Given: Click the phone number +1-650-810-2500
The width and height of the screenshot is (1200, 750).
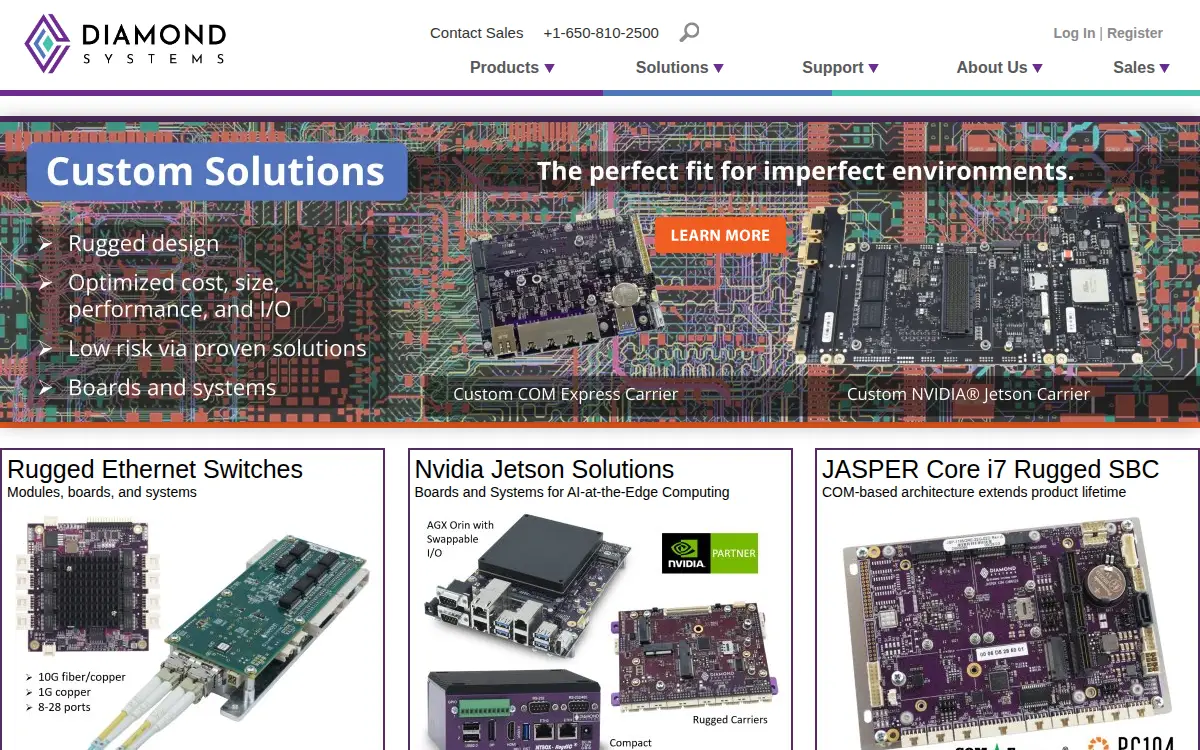Looking at the screenshot, I should tap(601, 33).
